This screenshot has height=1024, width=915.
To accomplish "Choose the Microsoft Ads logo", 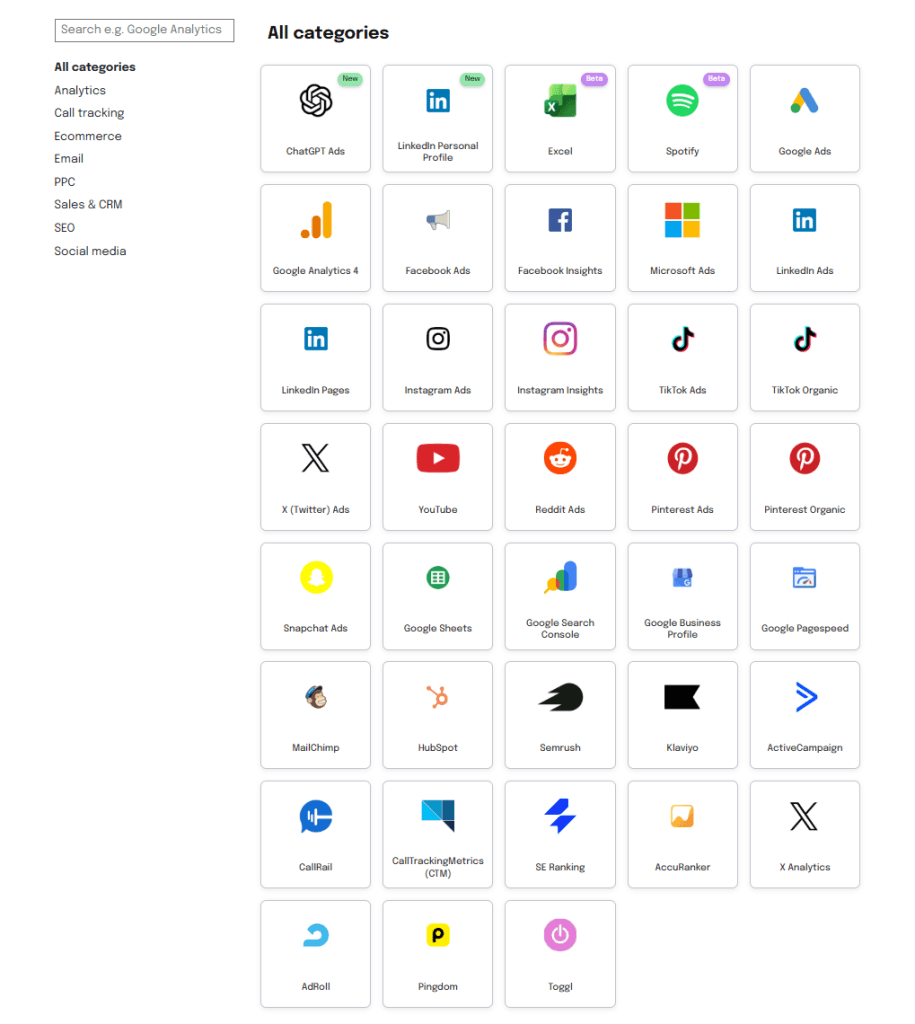I will click(682, 220).
